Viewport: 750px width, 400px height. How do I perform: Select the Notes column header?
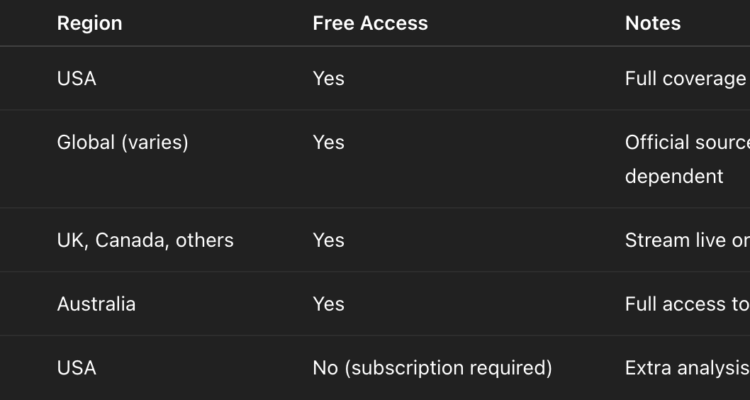pos(652,23)
